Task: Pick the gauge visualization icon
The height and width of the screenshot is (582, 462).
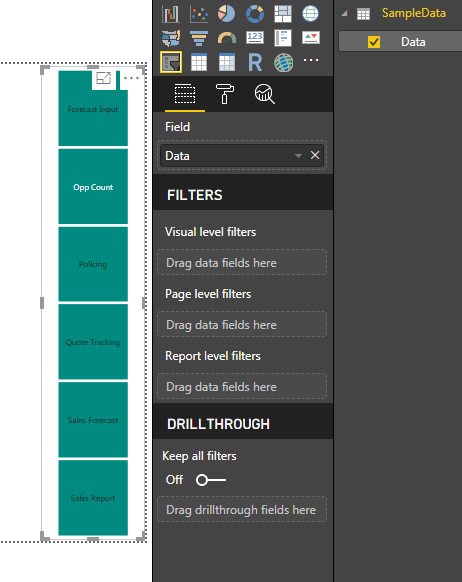Action: [x=227, y=38]
